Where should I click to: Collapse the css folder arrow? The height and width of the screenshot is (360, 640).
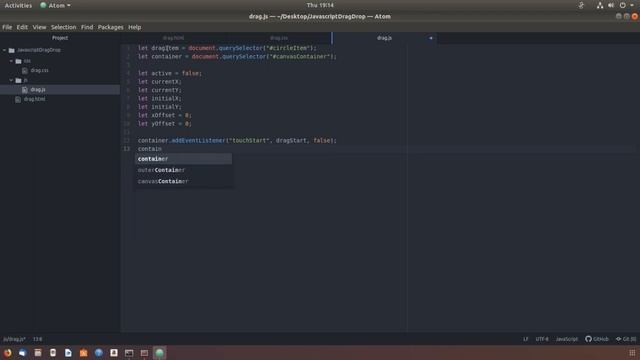point(11,61)
